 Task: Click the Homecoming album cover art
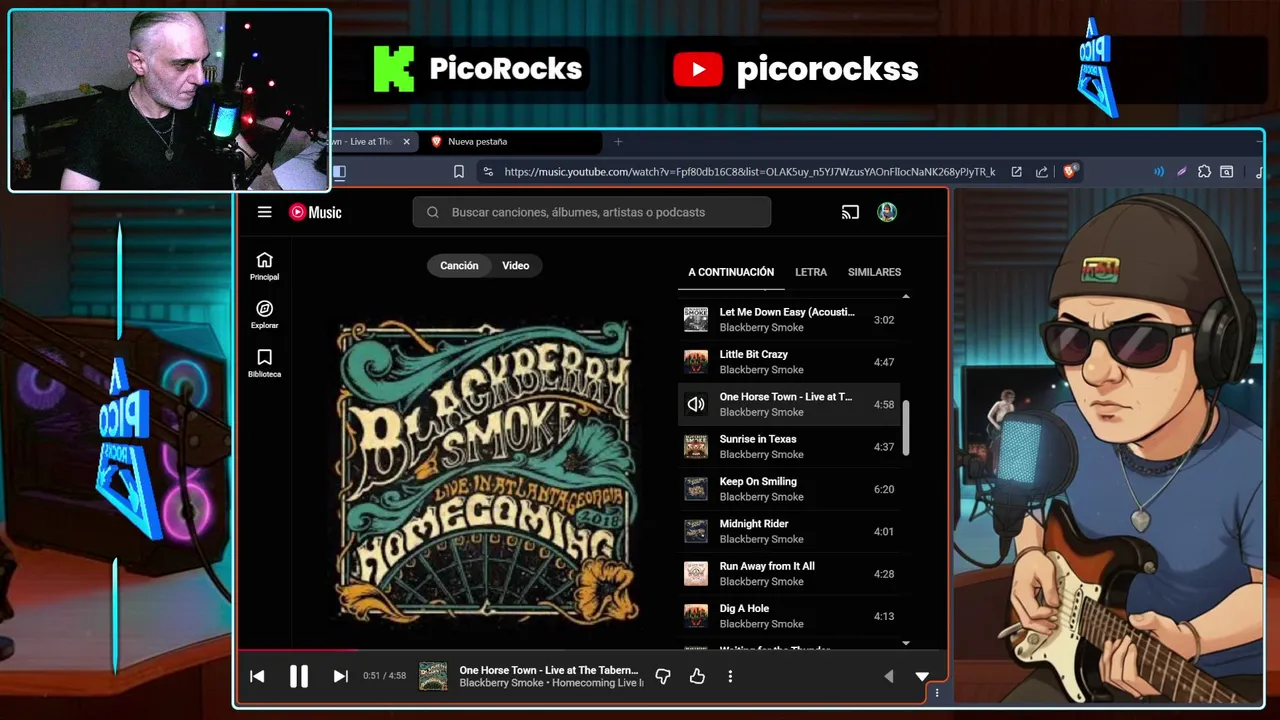(486, 472)
